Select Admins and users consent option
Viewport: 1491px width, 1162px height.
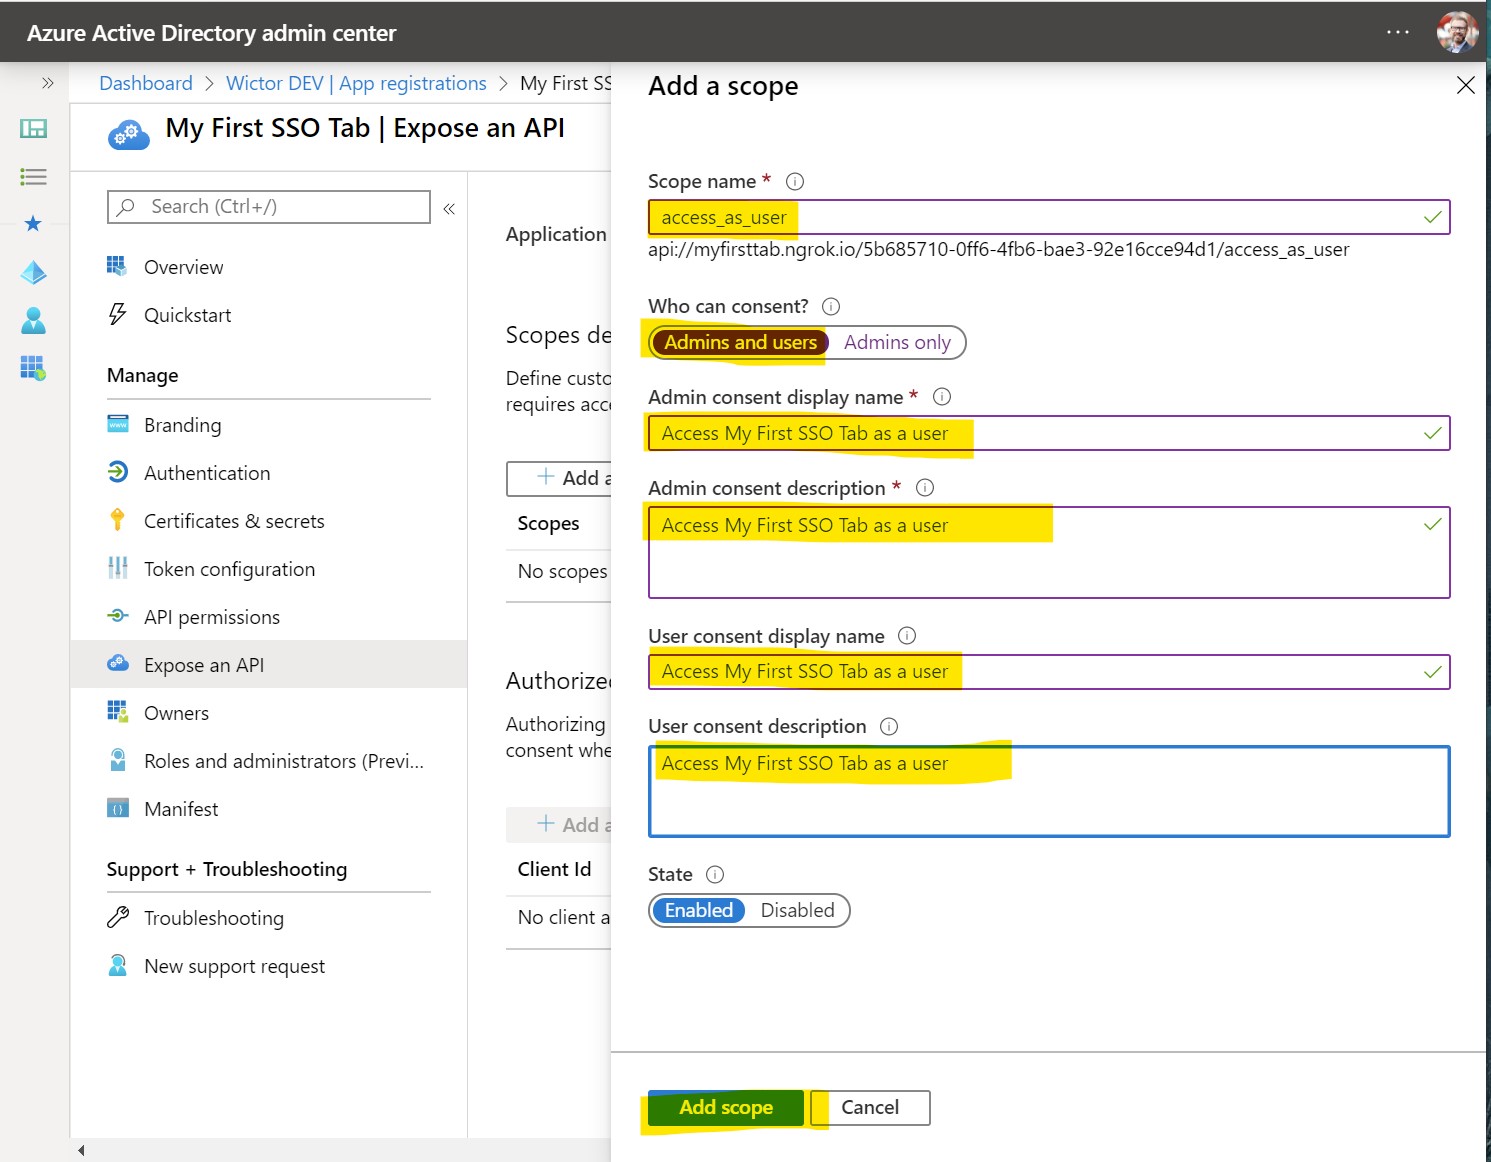[x=740, y=342]
